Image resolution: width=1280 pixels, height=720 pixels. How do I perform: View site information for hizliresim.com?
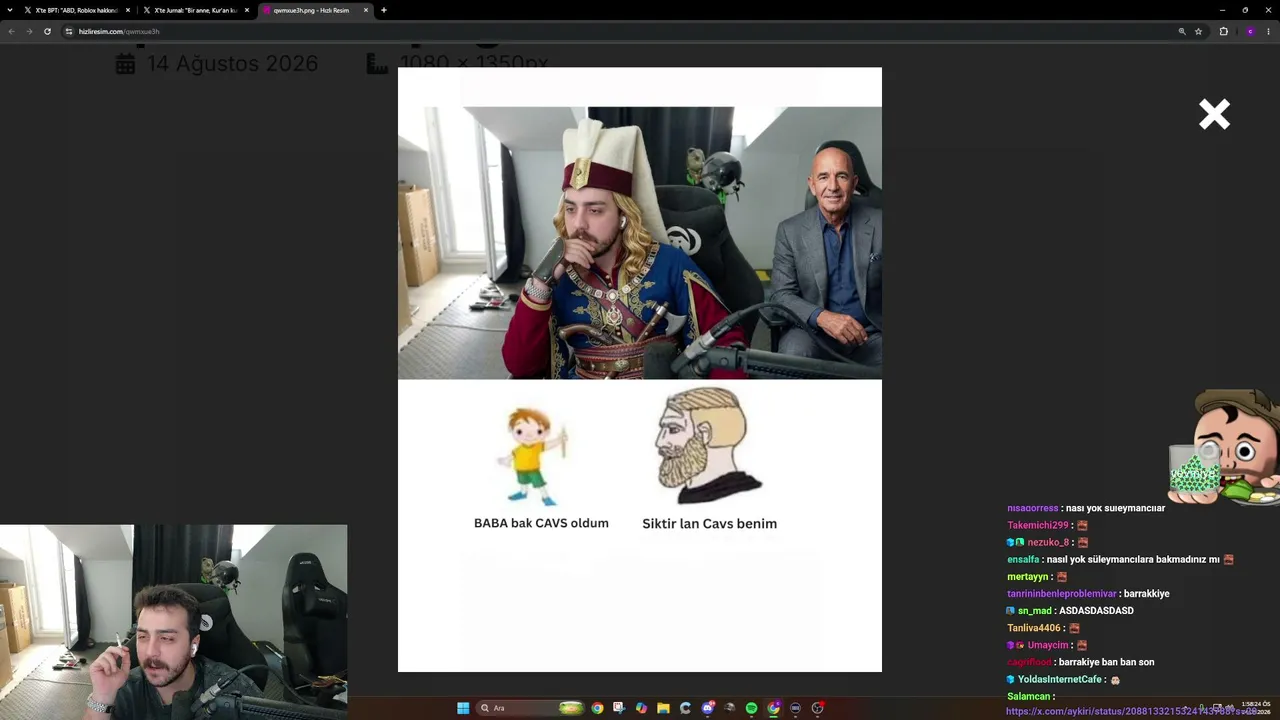click(69, 31)
